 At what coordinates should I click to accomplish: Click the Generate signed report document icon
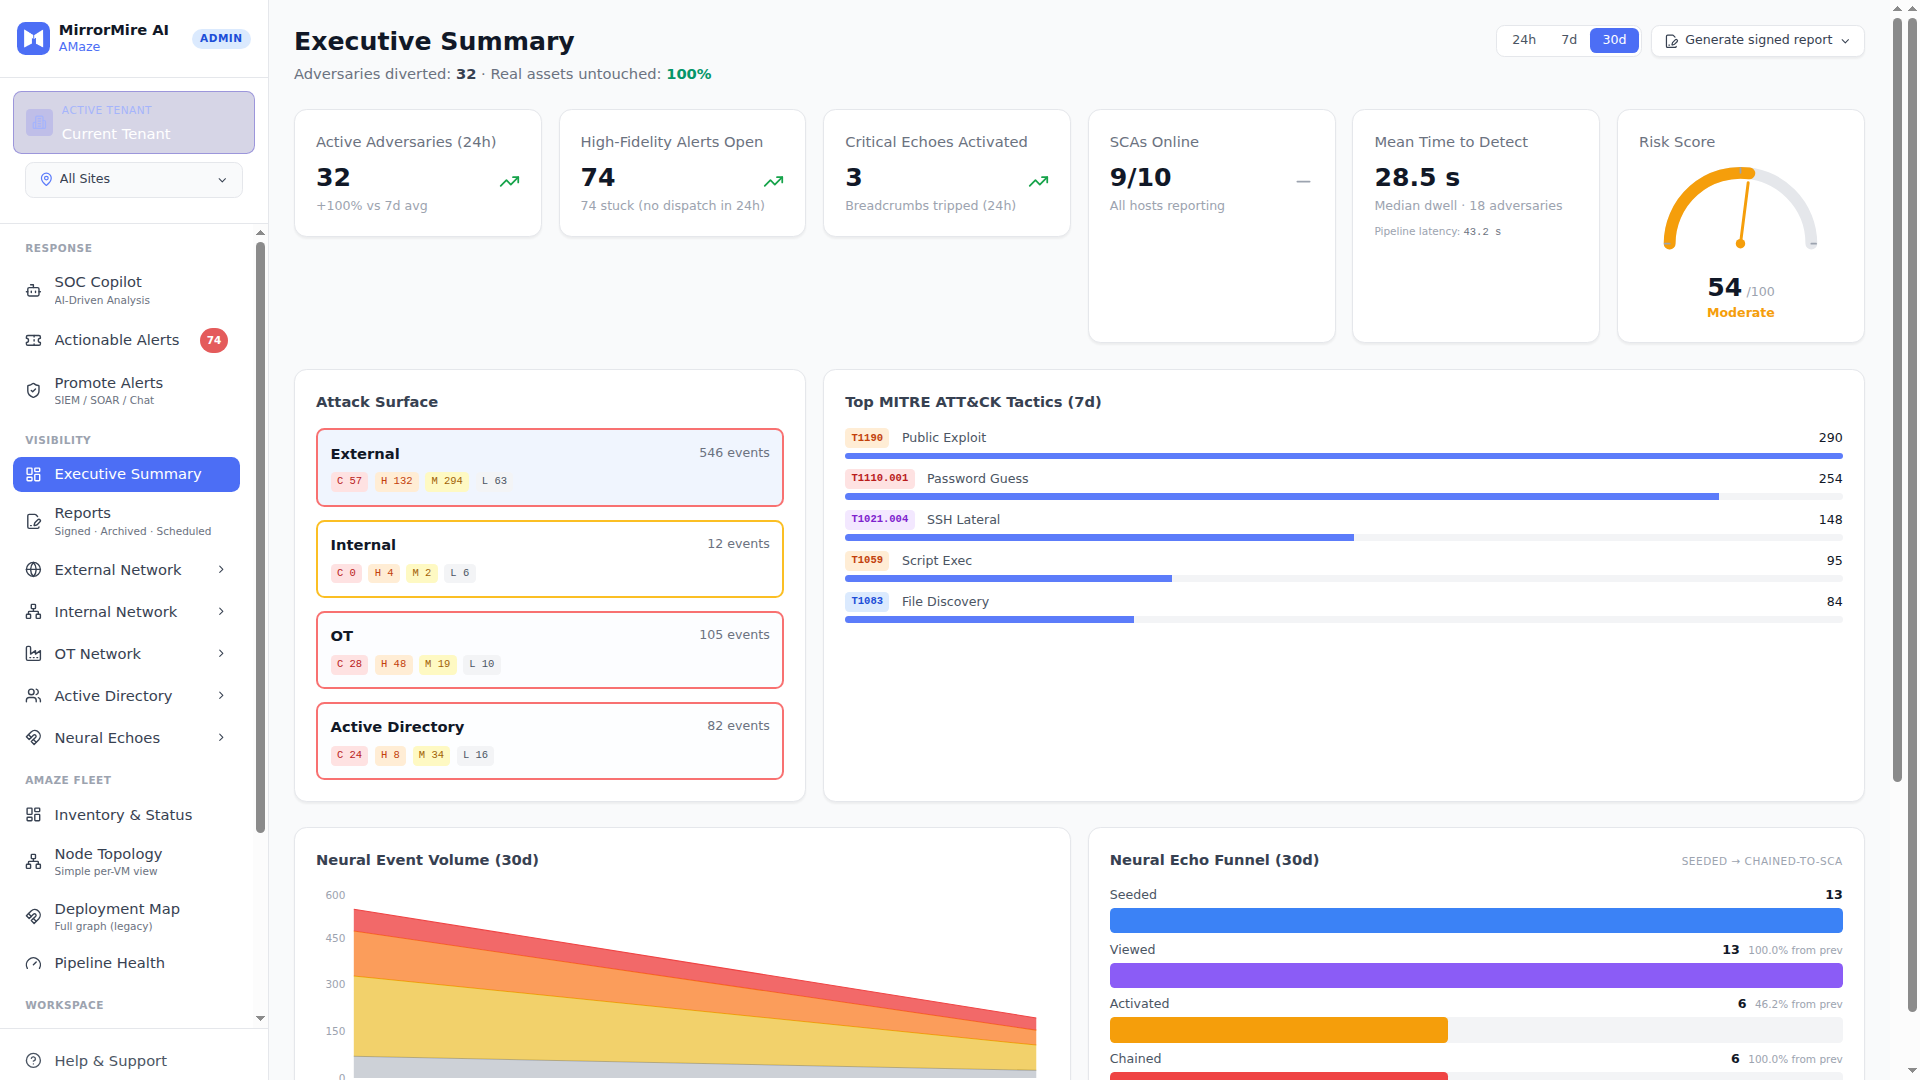pyautogui.click(x=1671, y=41)
